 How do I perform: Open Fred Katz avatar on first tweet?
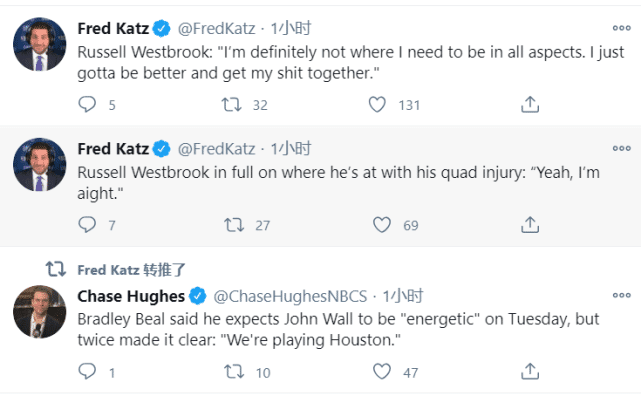click(x=39, y=44)
